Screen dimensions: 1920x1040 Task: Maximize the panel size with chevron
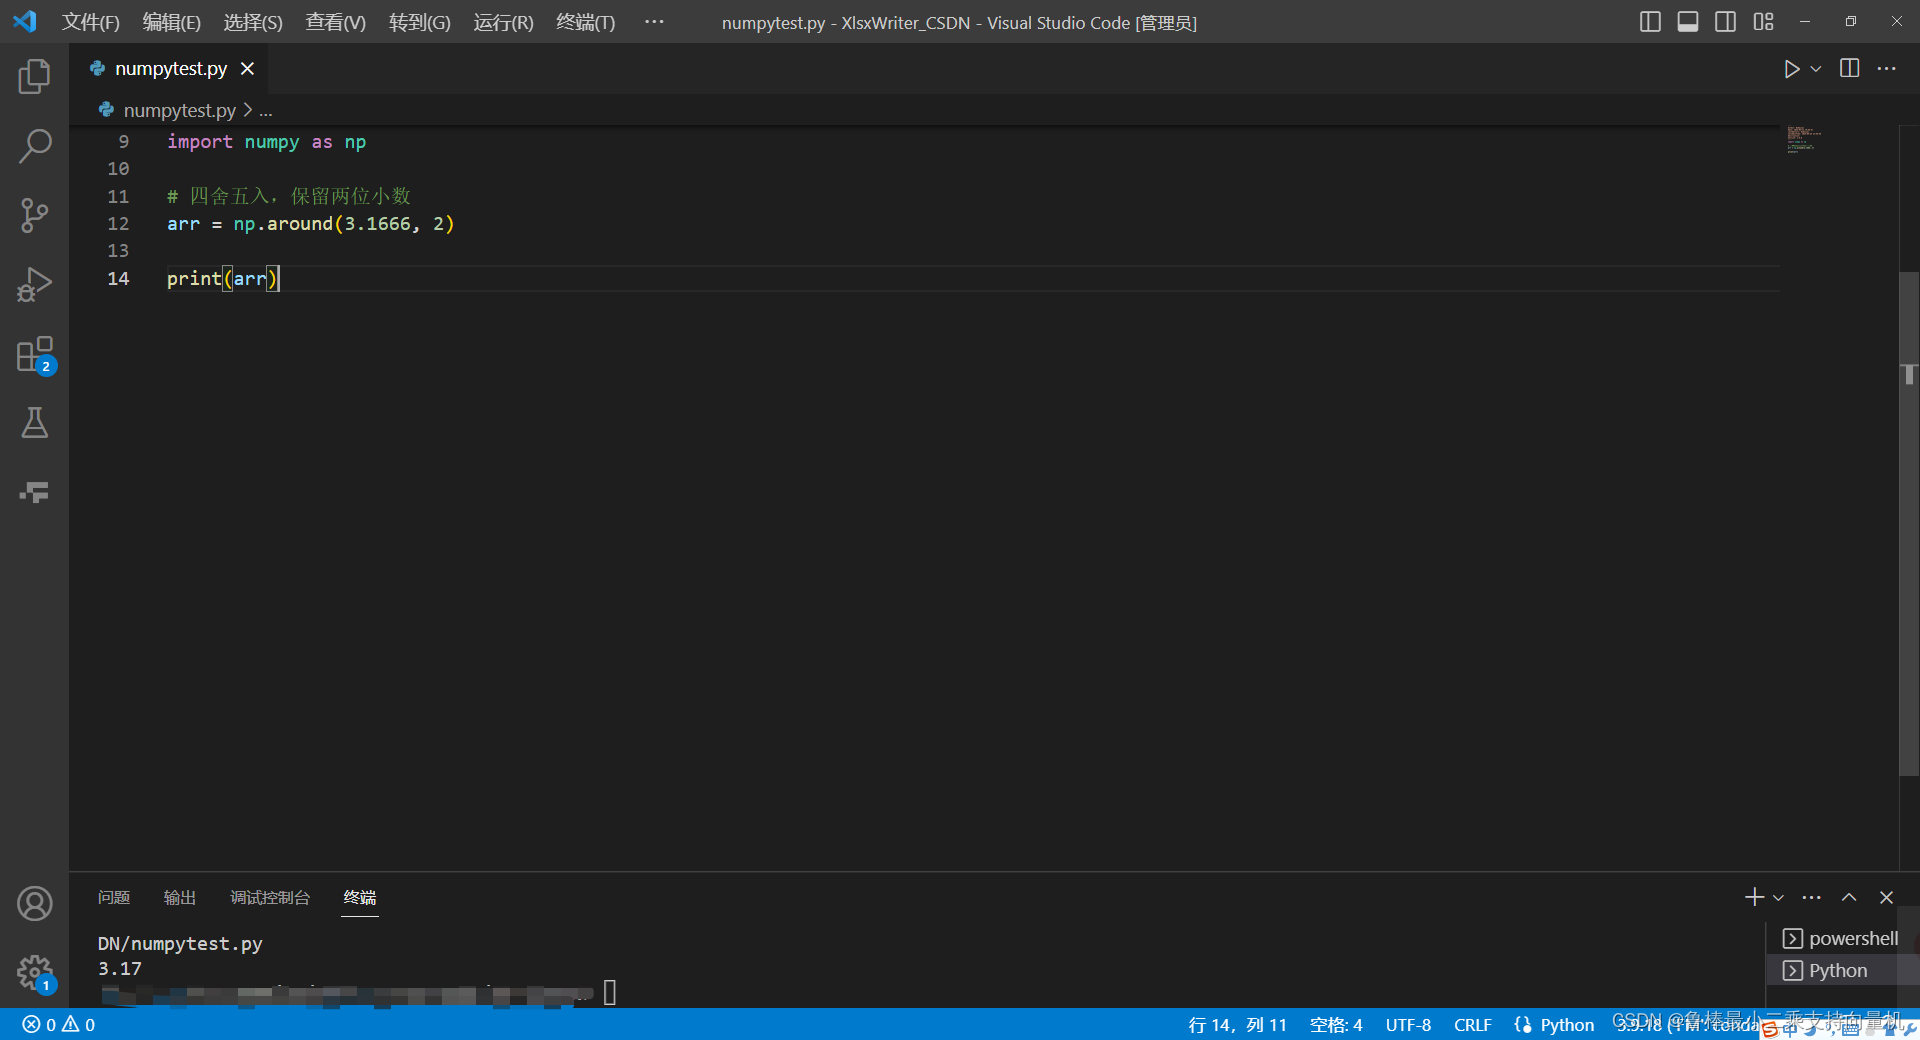point(1849,897)
